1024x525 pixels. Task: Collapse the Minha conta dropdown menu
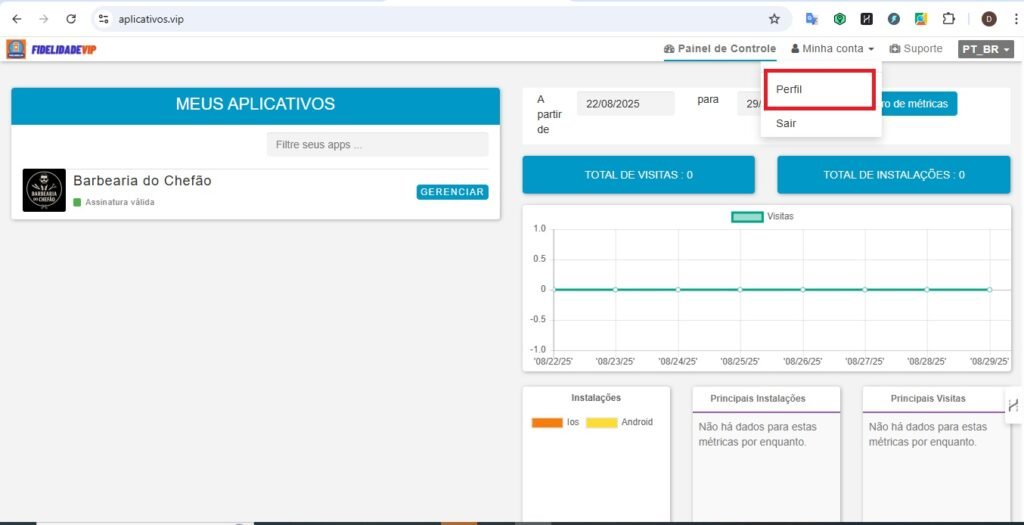(x=832, y=49)
